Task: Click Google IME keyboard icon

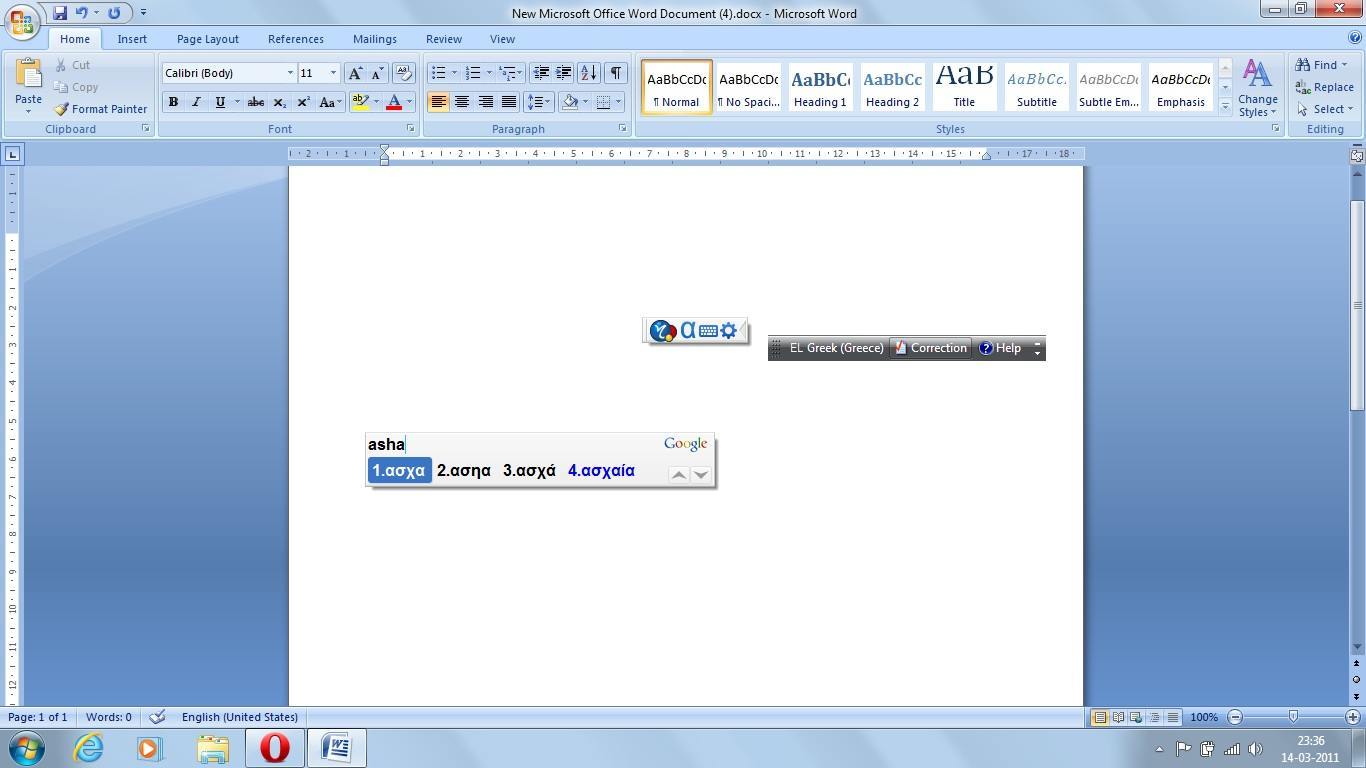Action: pyautogui.click(x=708, y=331)
